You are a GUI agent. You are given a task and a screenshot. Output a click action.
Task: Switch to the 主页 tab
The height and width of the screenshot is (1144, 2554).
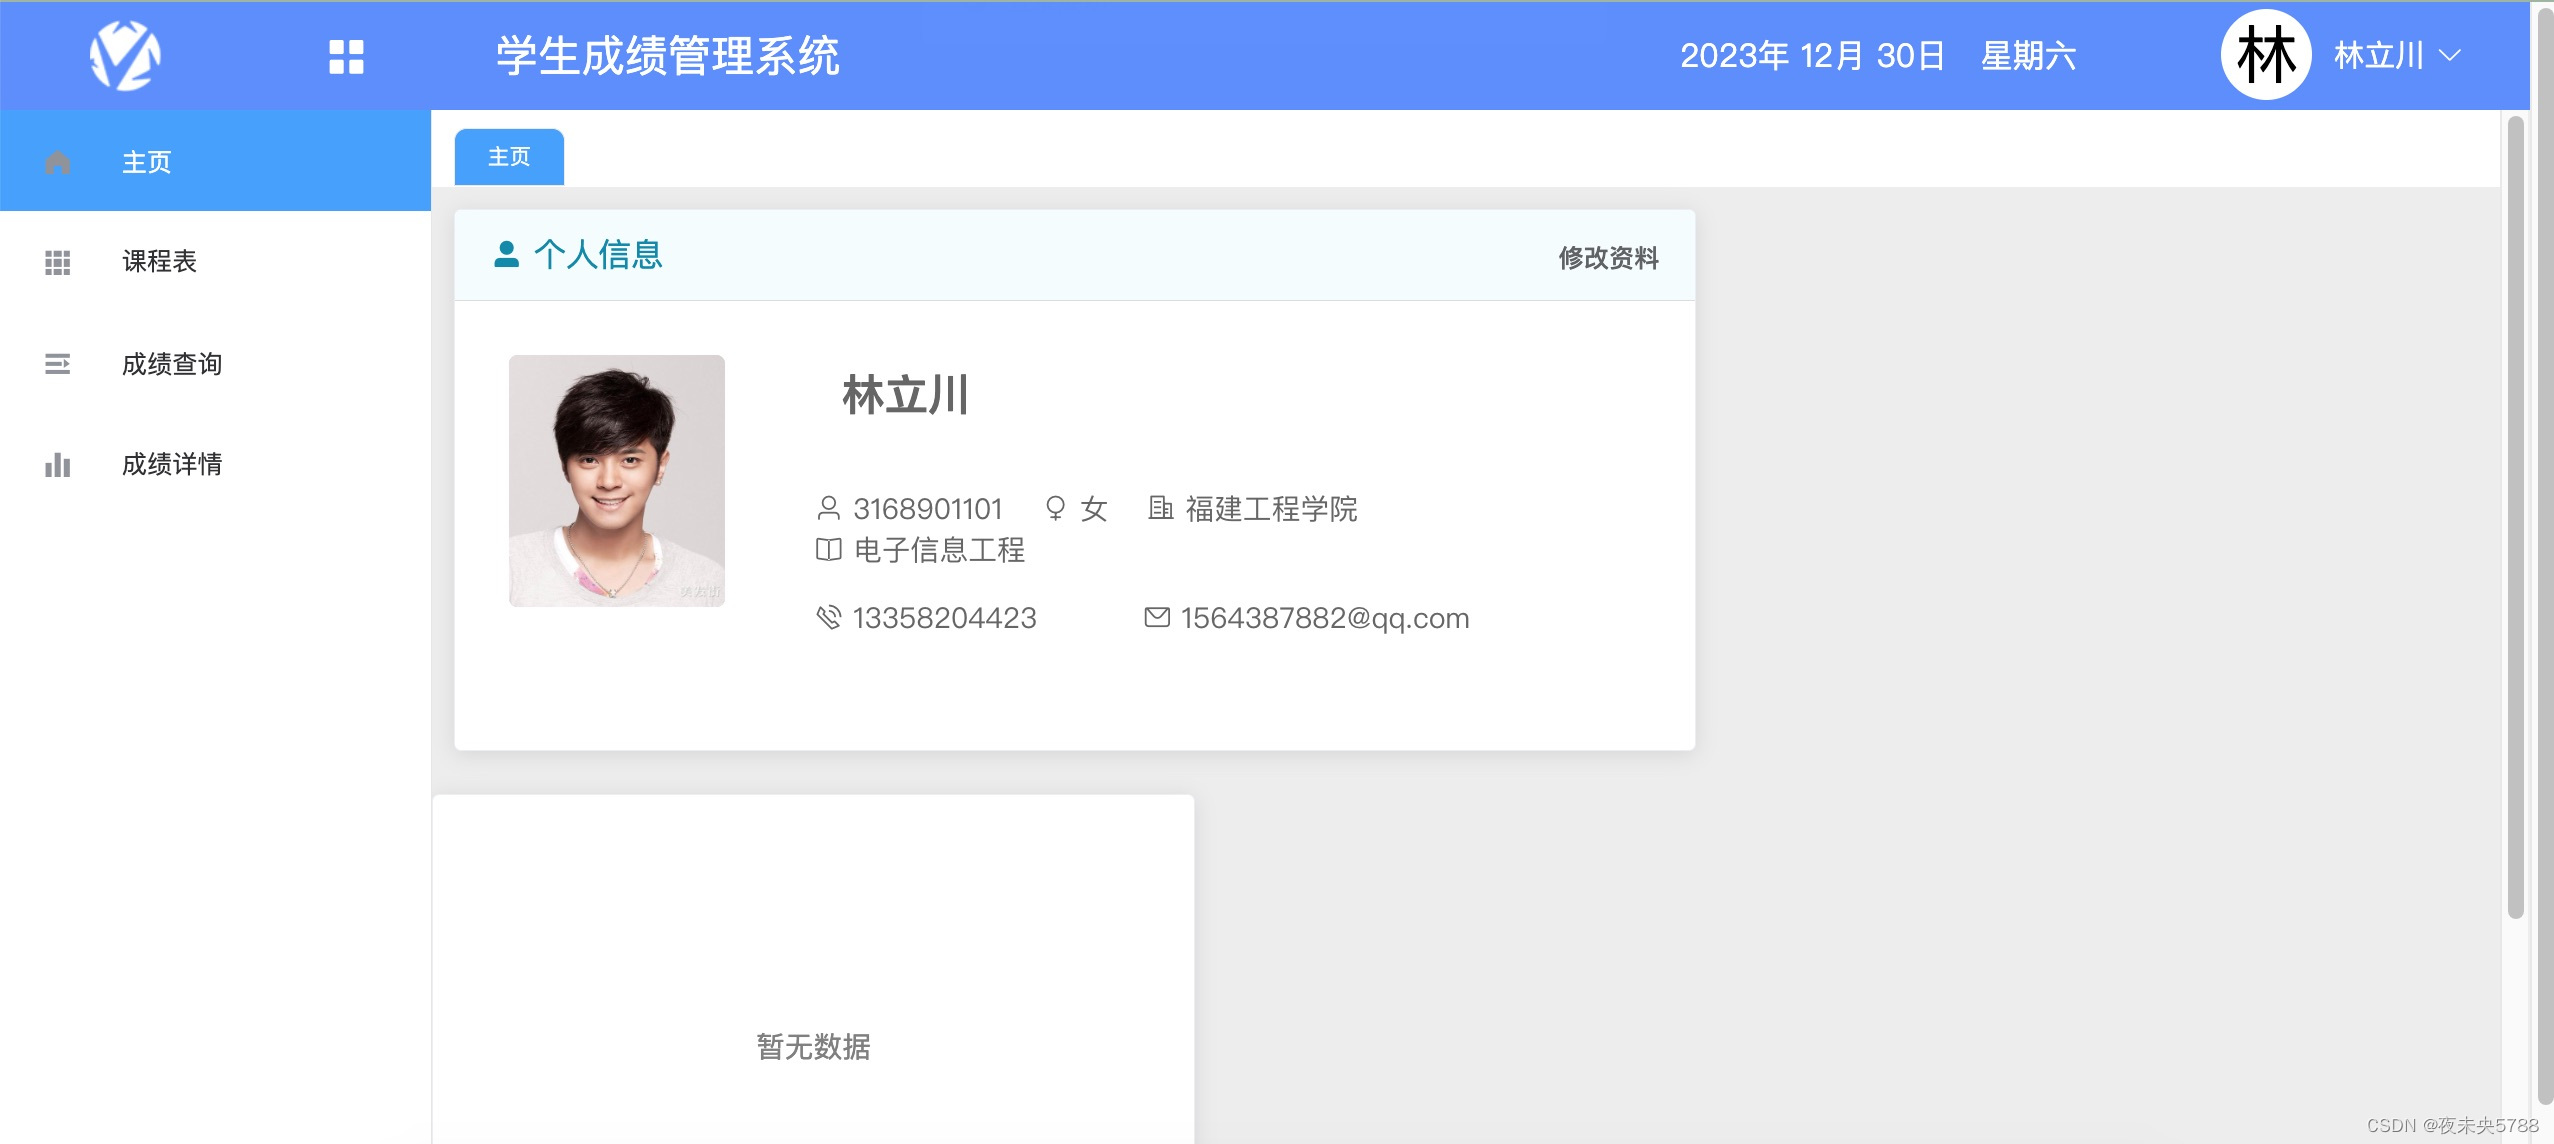[508, 156]
